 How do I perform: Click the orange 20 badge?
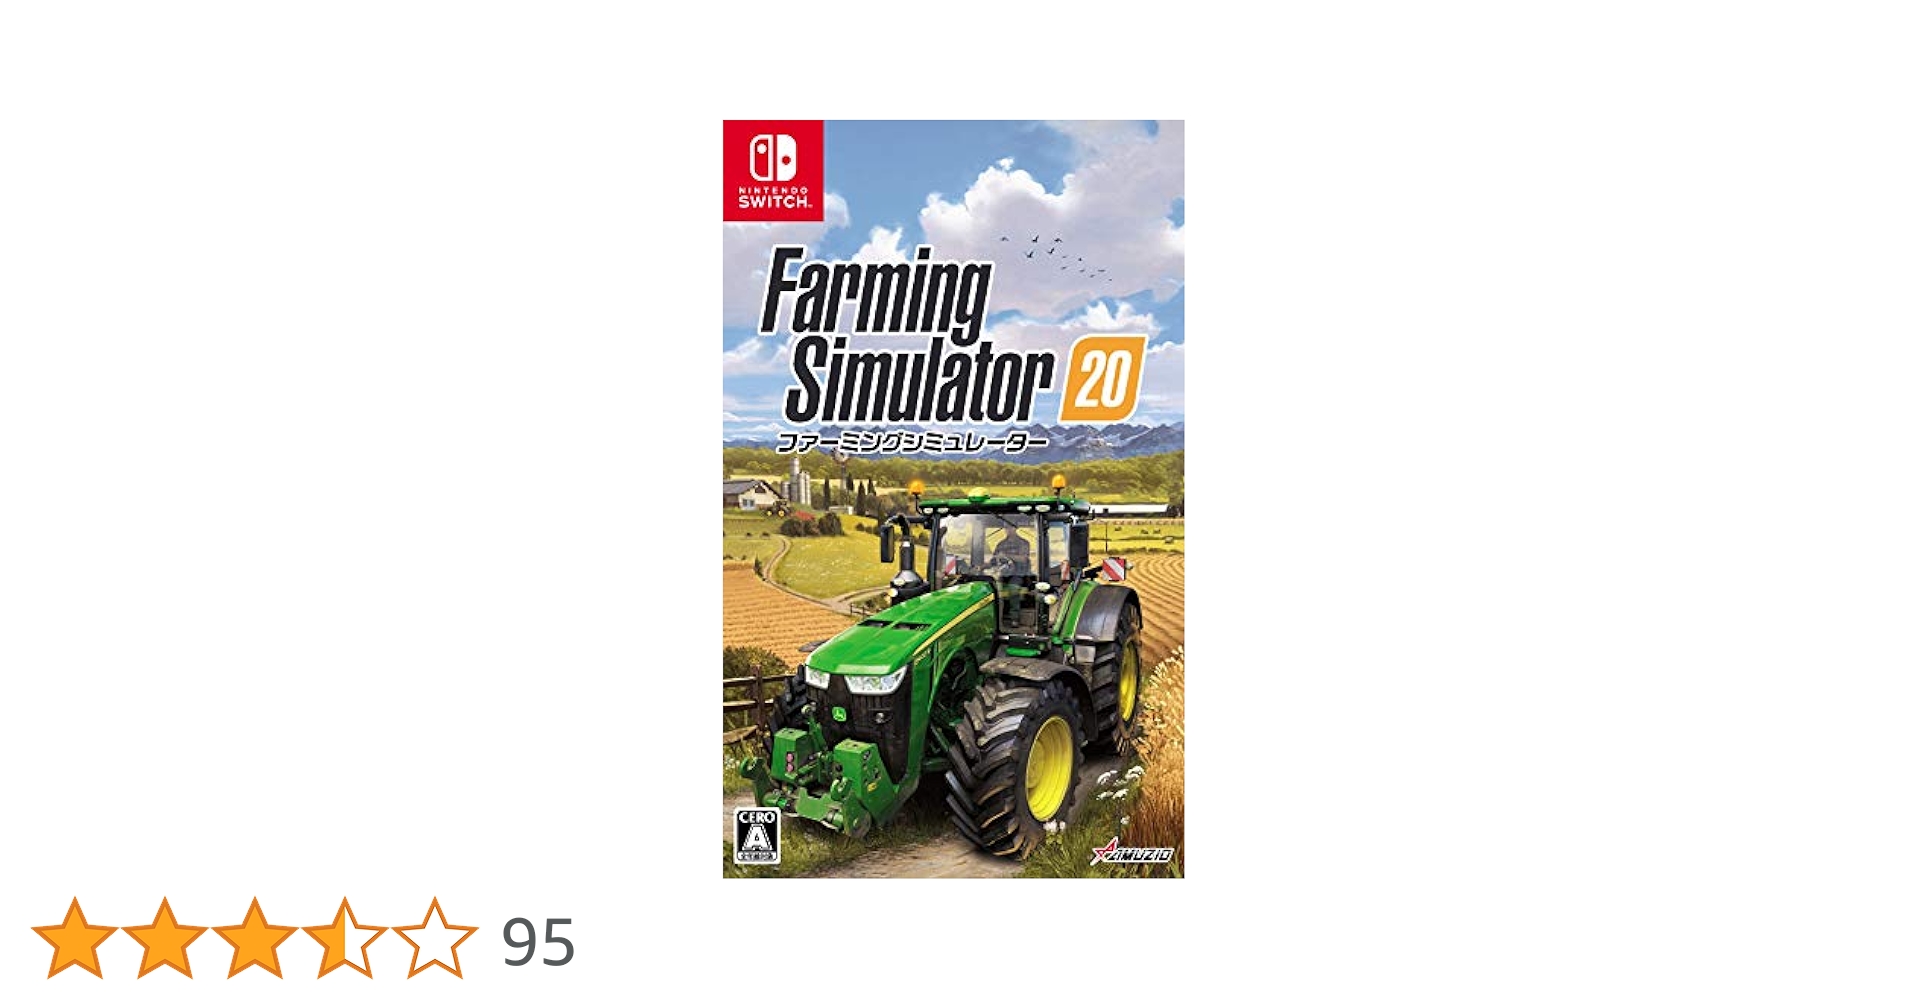1102,377
